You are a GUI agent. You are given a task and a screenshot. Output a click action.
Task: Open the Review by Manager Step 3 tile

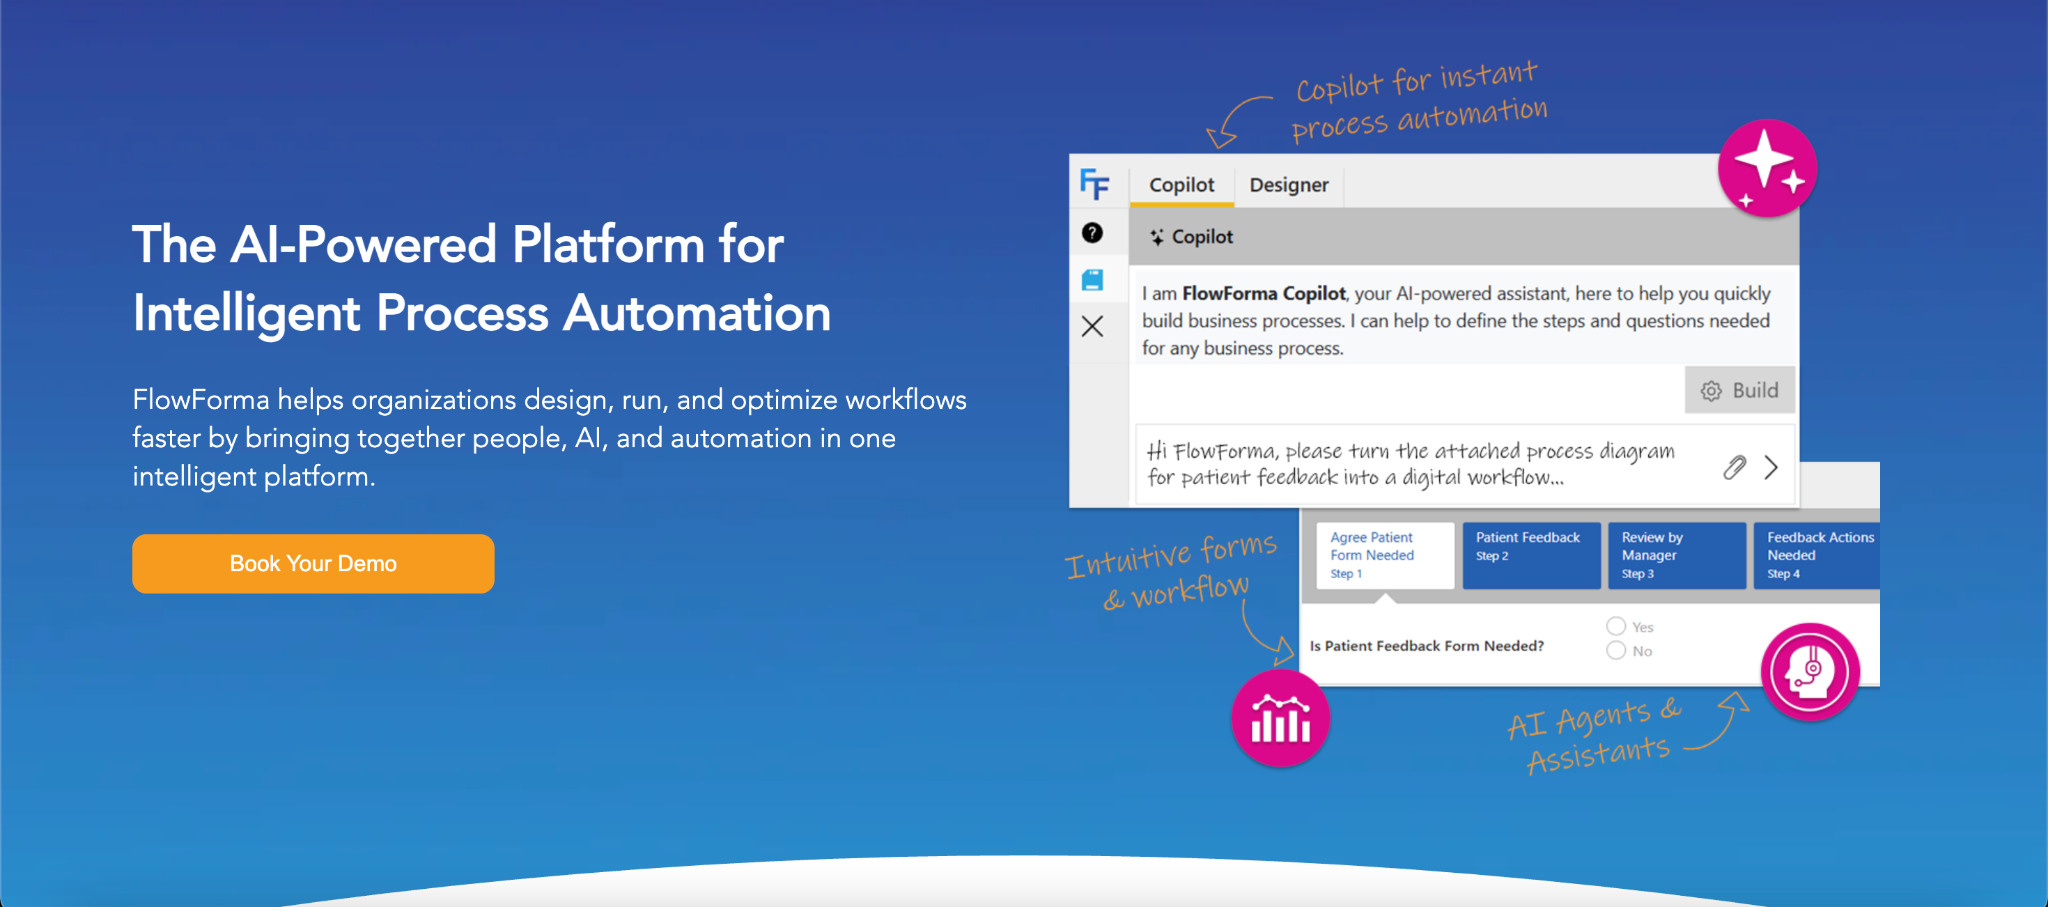pos(1677,556)
